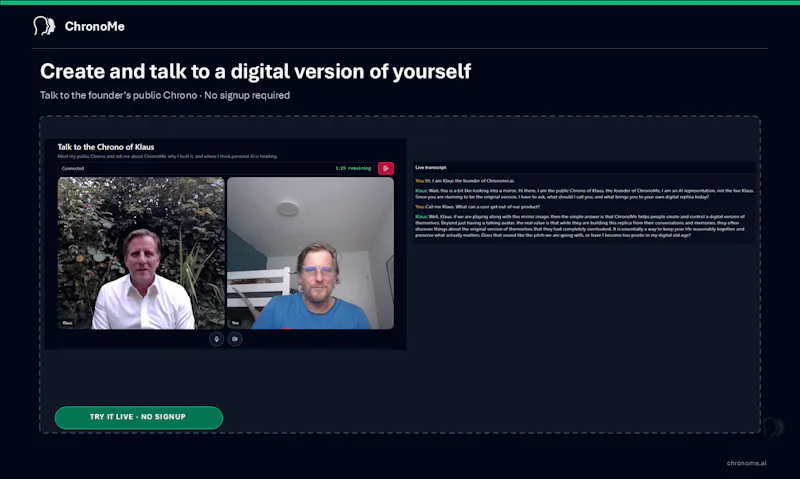Click transcript line Hi, I am Klaus the founder
This screenshot has height=479, width=800.
(465, 181)
